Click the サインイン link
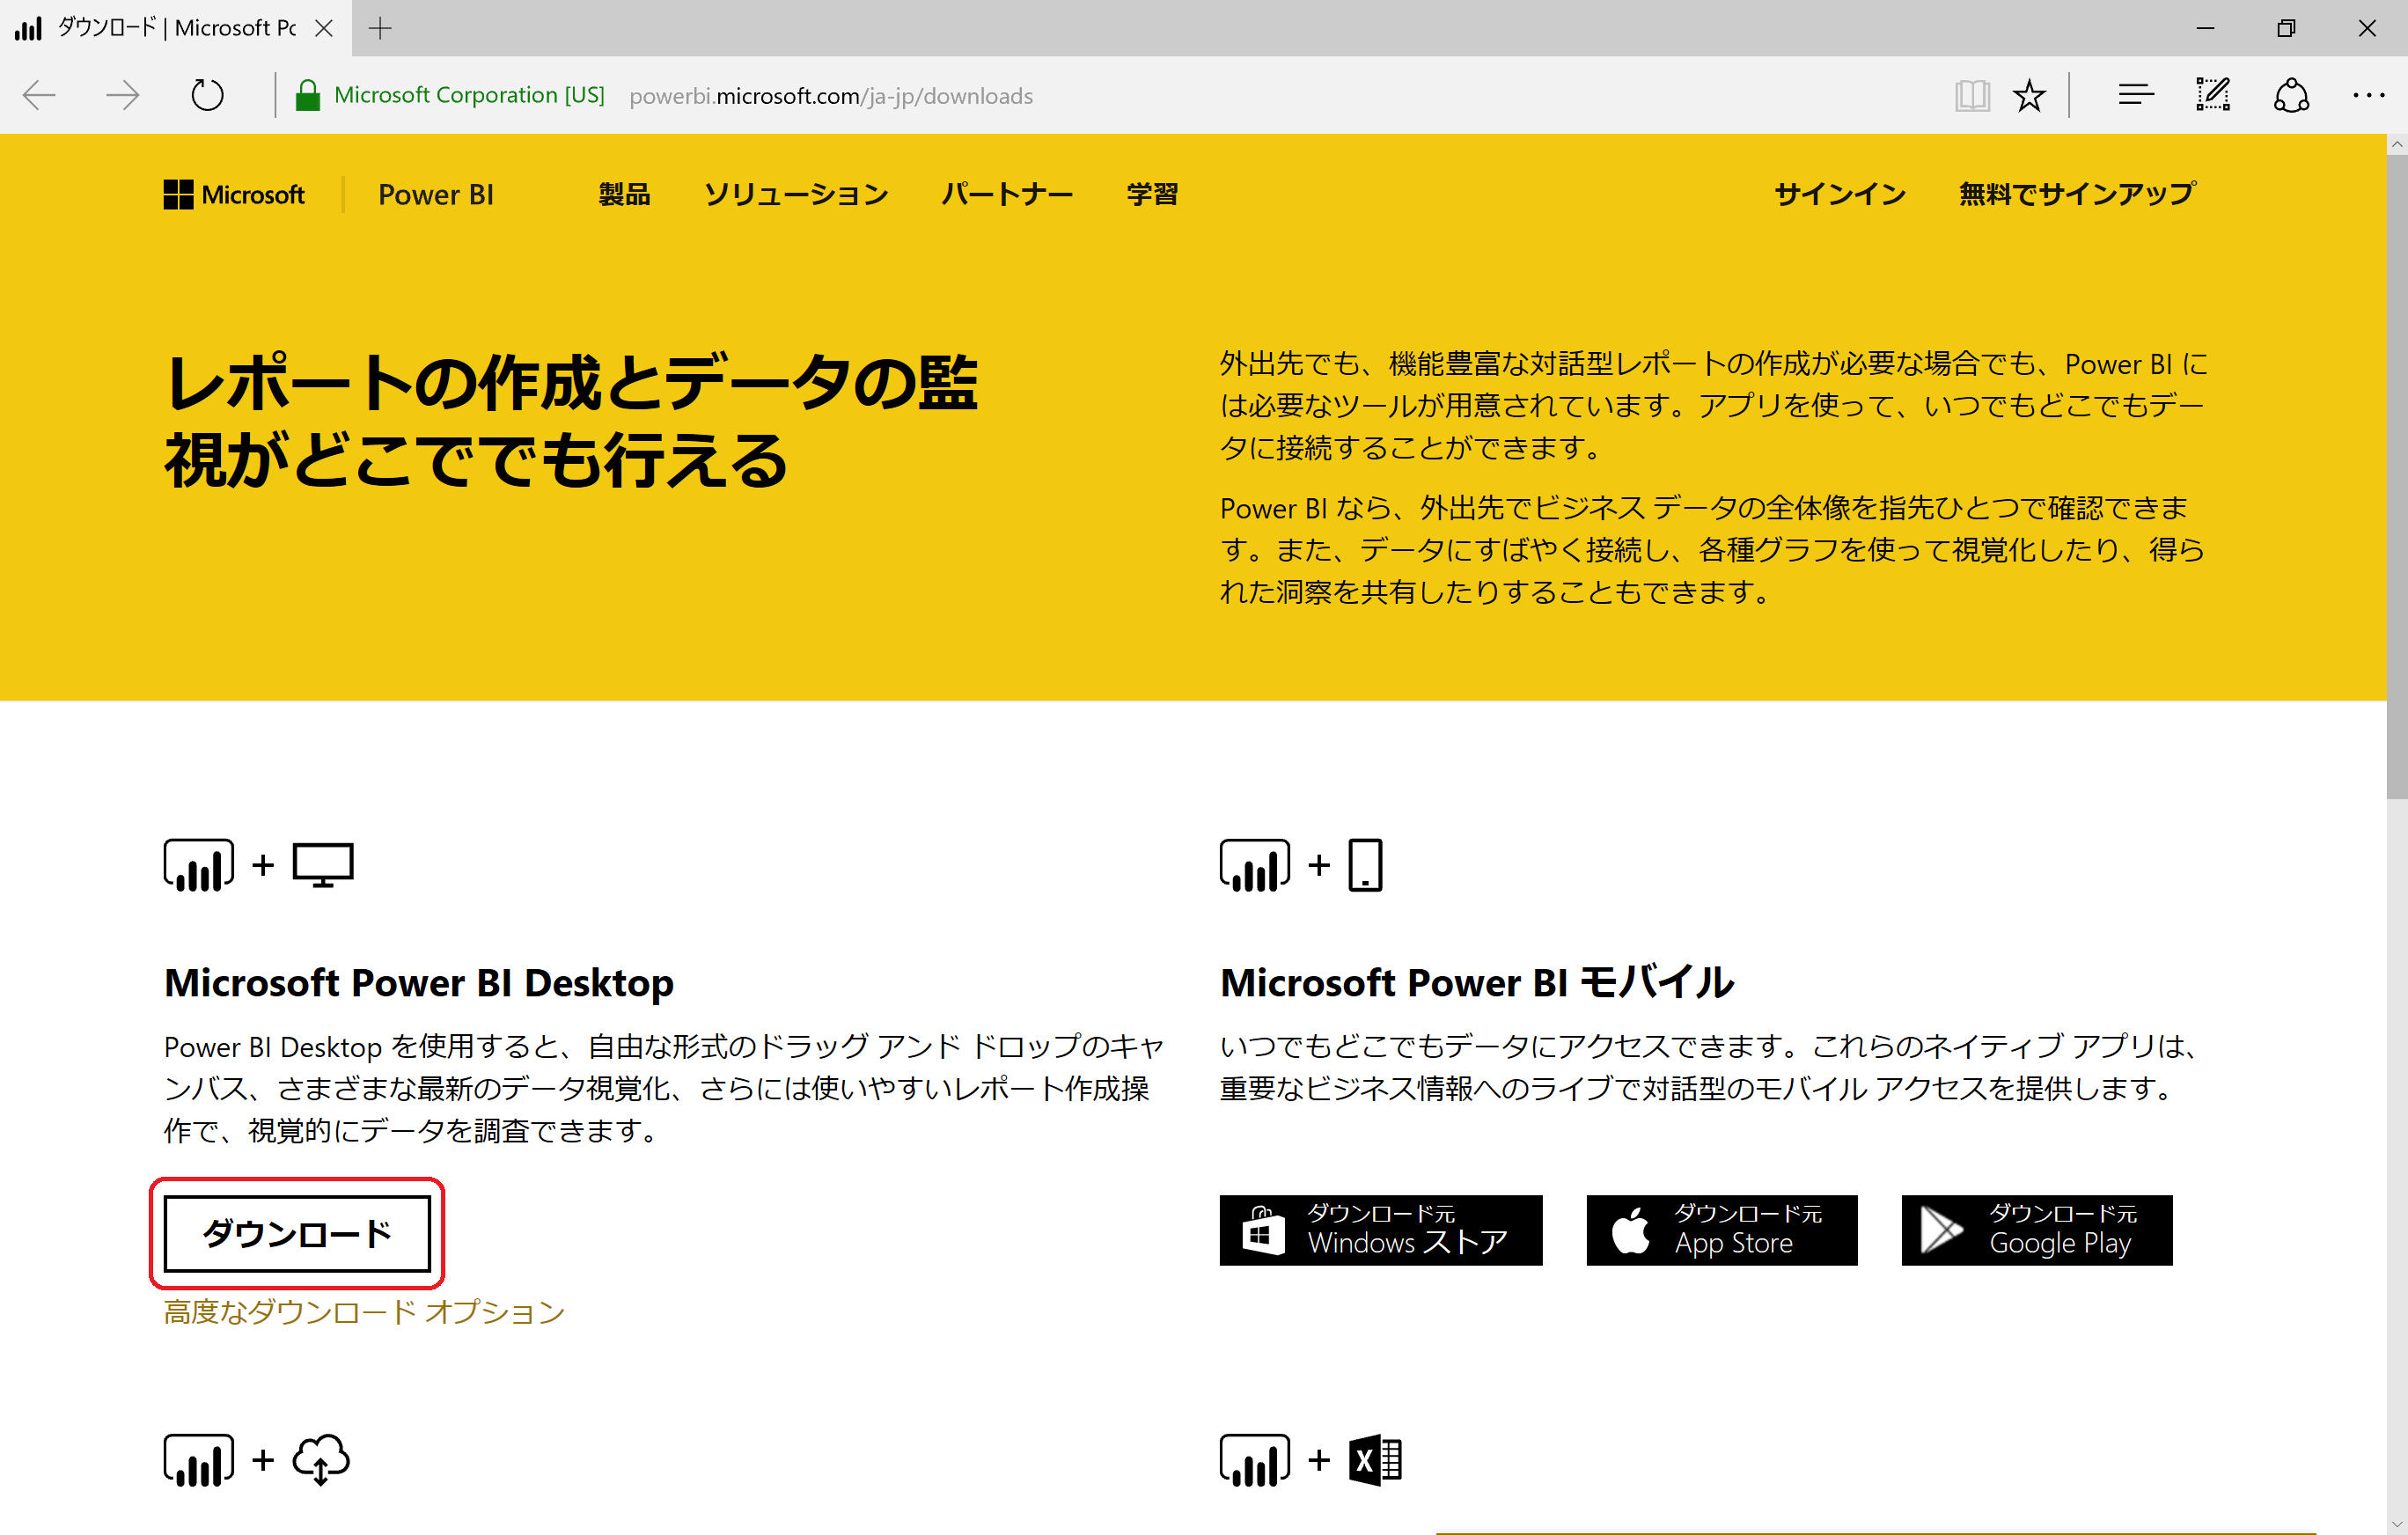Viewport: 2408px width, 1535px height. (x=1840, y=194)
